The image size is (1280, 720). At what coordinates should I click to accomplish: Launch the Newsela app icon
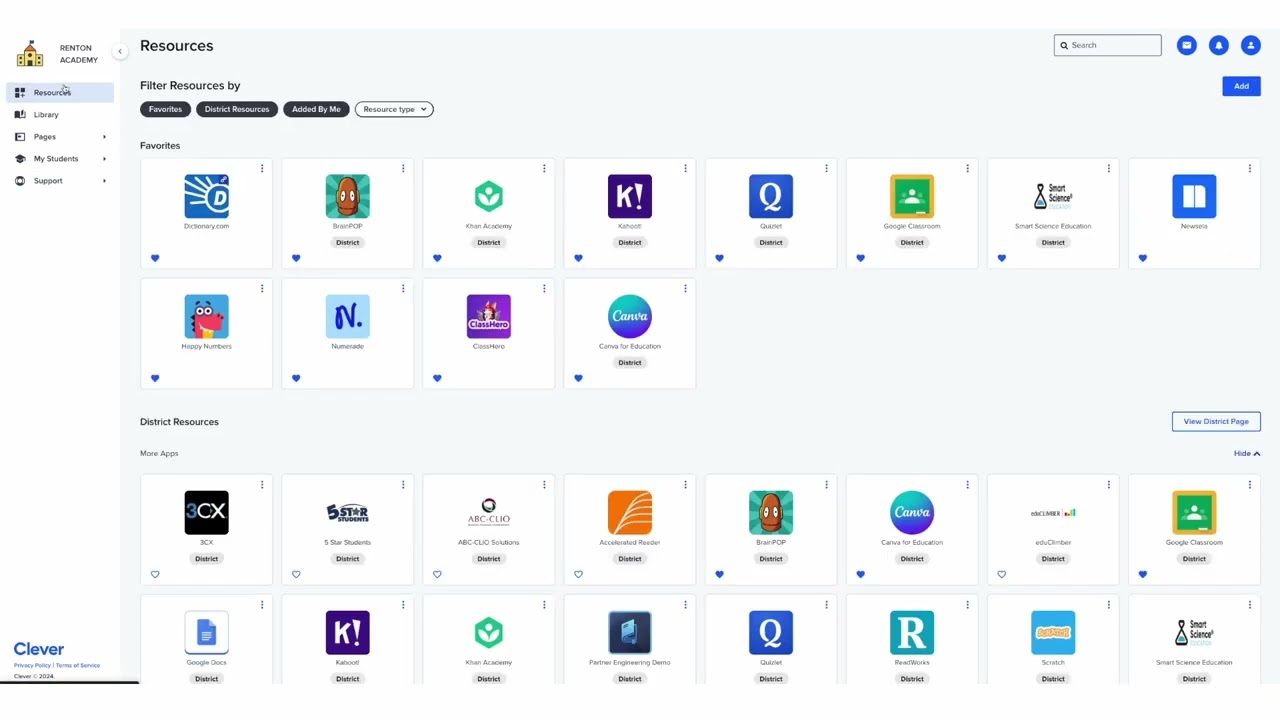[1194, 196]
